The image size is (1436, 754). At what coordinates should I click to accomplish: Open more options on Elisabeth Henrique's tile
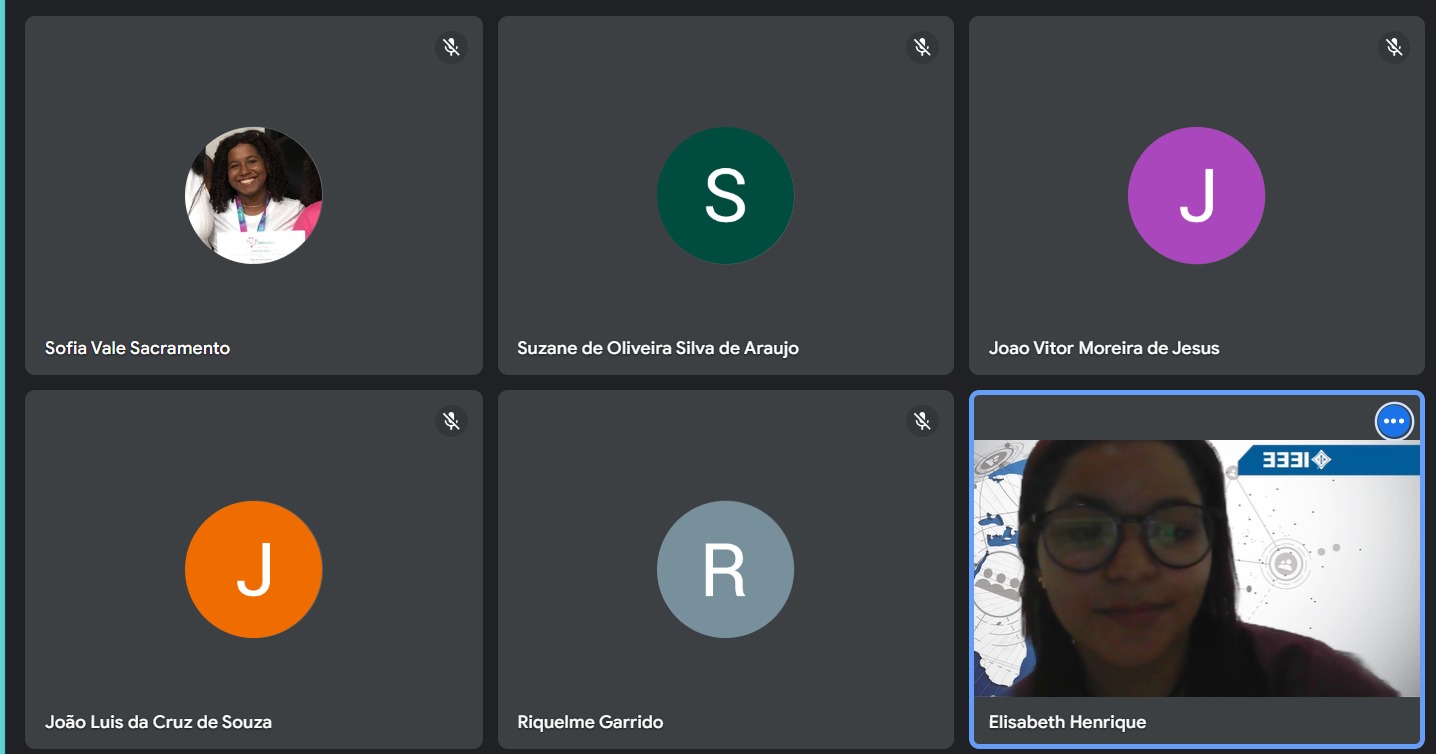[x=1394, y=421]
